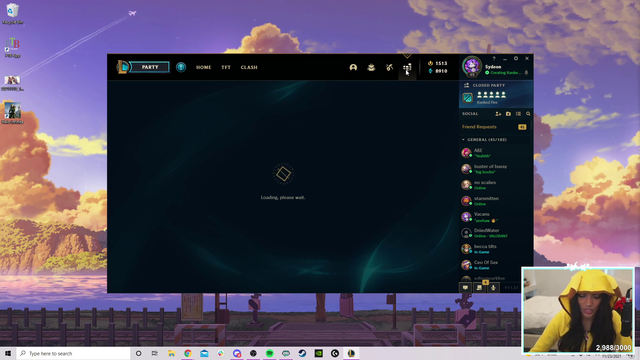Select friend no scalies
Image resolution: width=640 pixels, height=360 pixels.
point(495,184)
